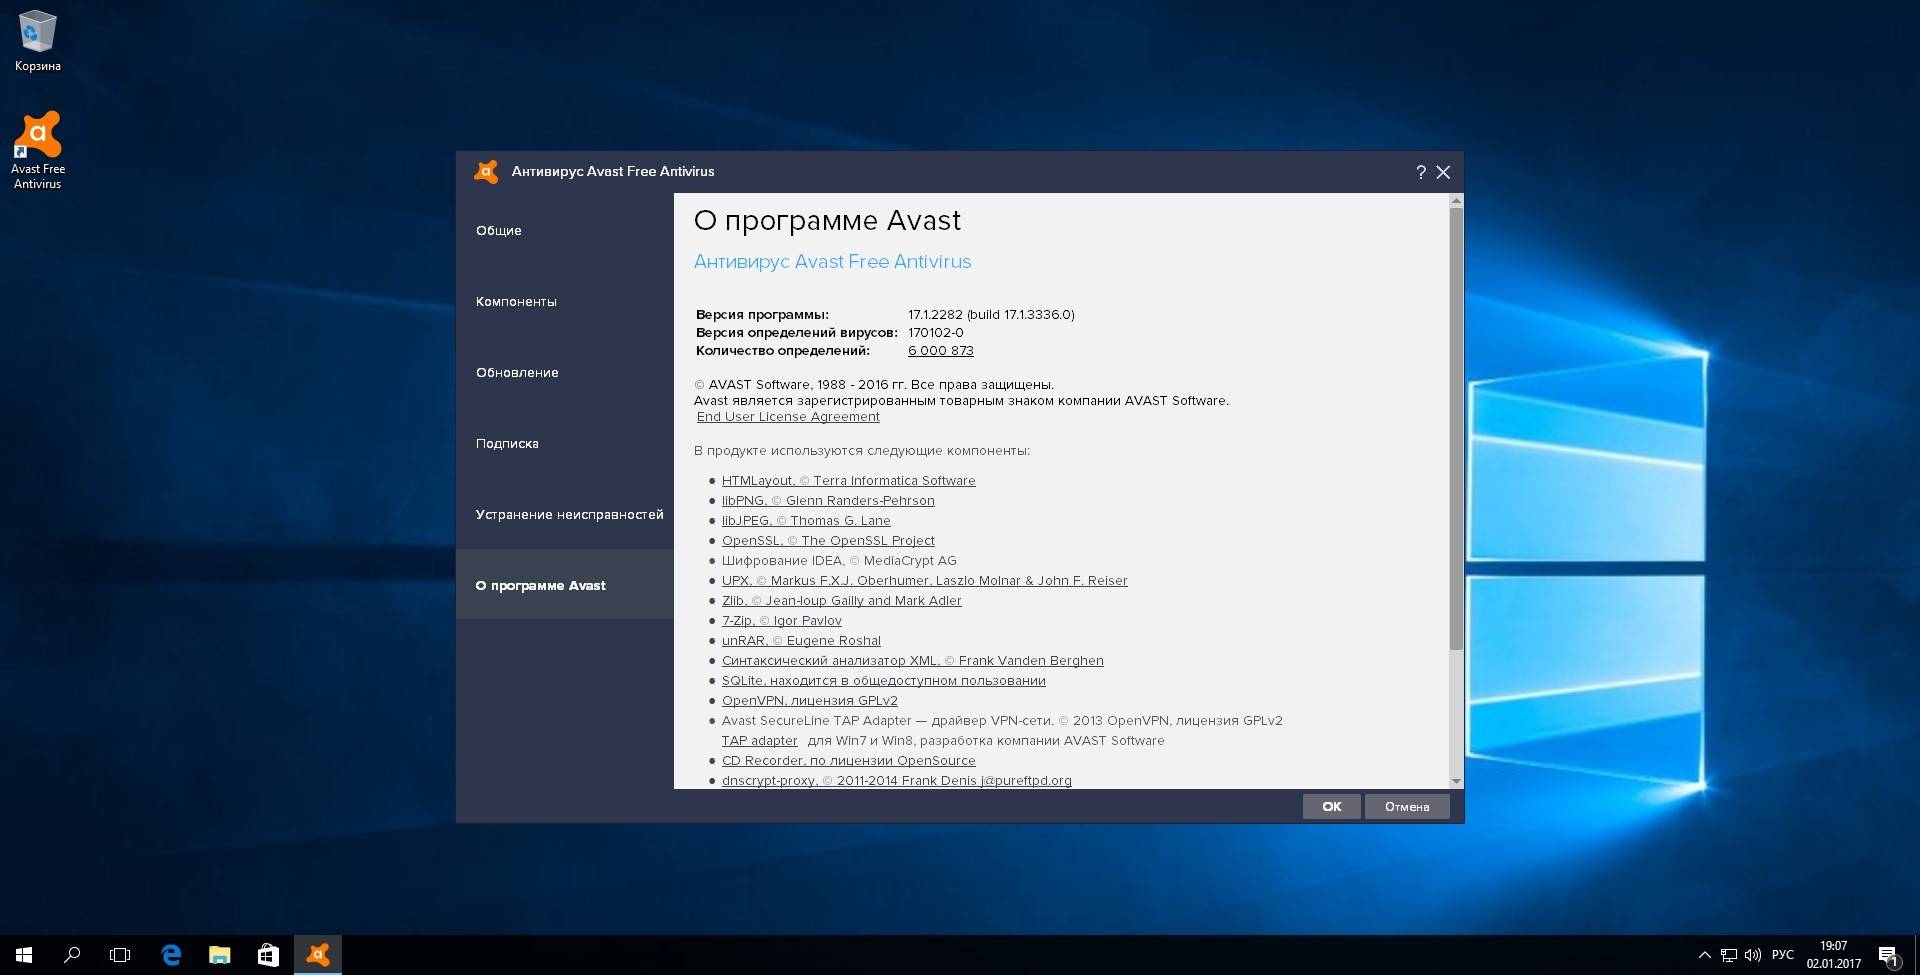
Task: Click Антивирус Avast Free Antivirus heading
Action: pos(832,261)
